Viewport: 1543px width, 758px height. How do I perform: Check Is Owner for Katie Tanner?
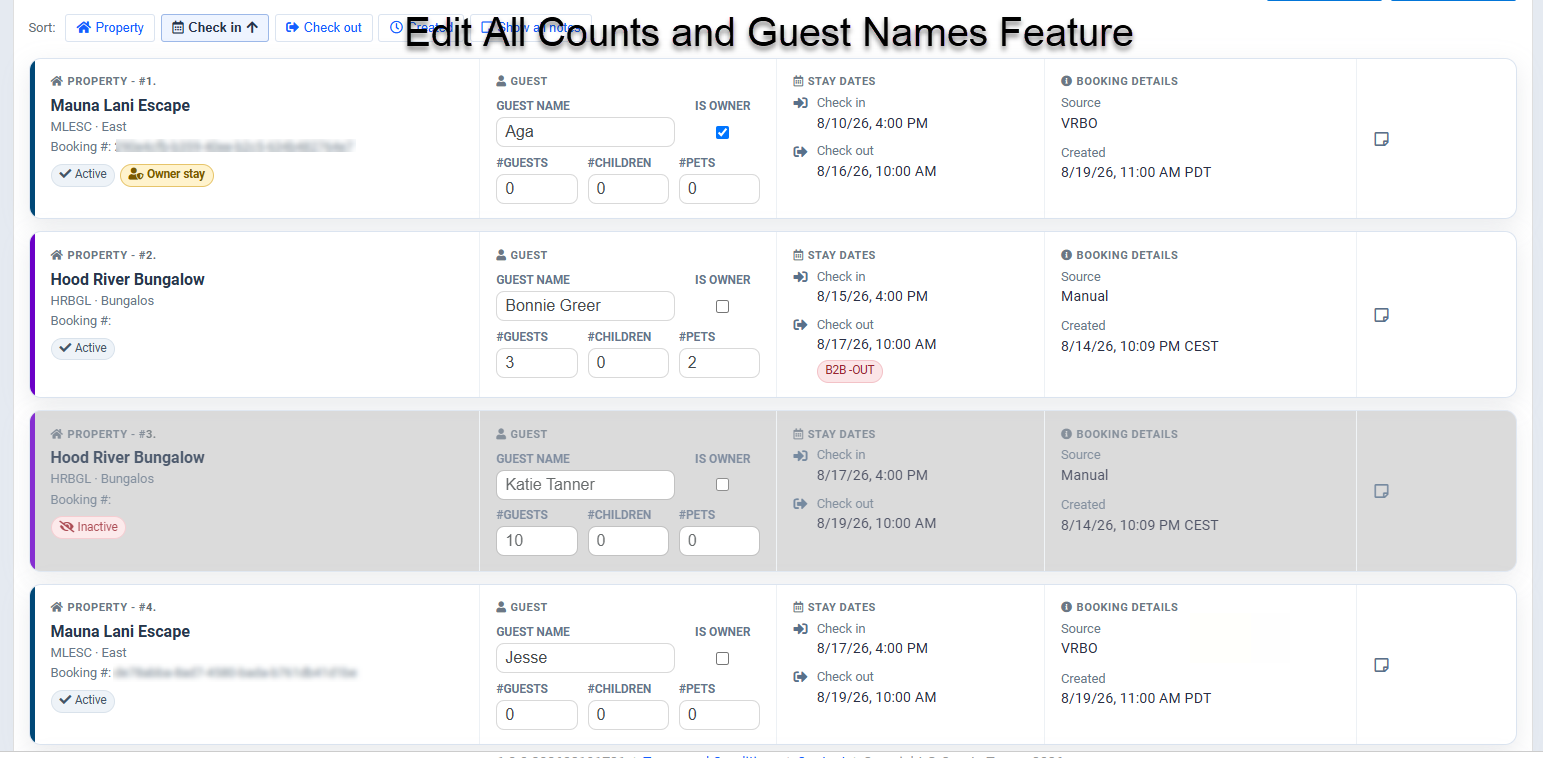[x=722, y=485]
